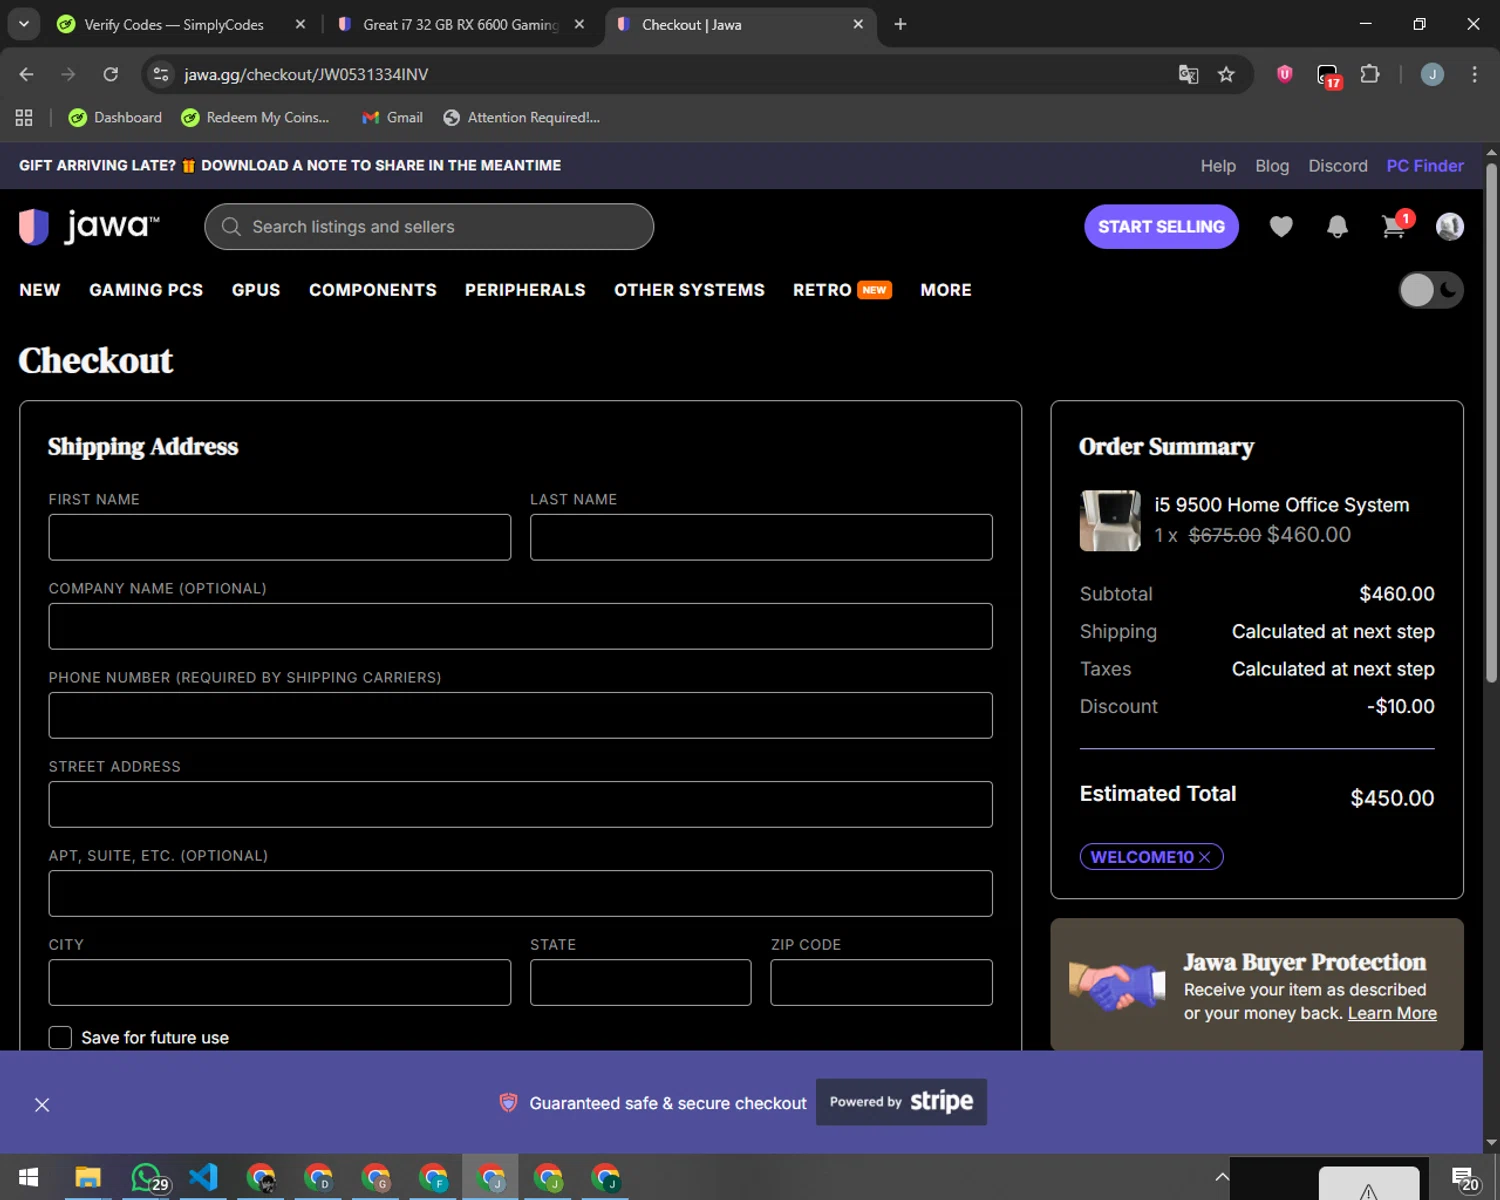
Task: Open the shopping cart
Action: point(1394,226)
